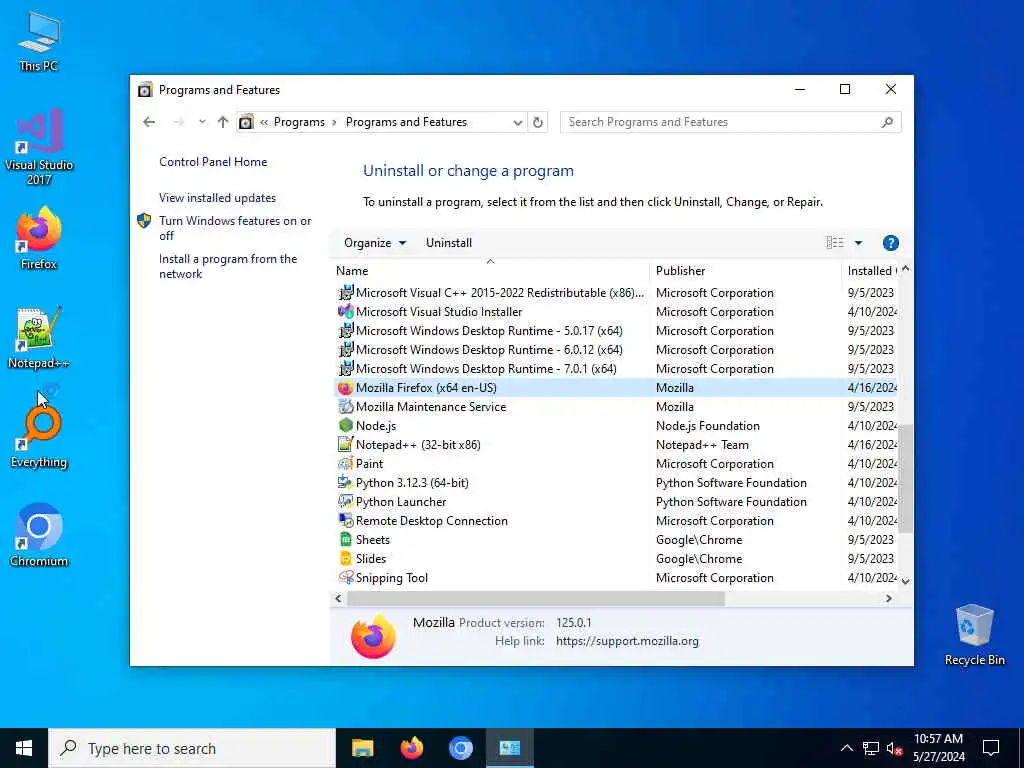
Task: Open Recycle Bin on desktop
Action: [974, 634]
